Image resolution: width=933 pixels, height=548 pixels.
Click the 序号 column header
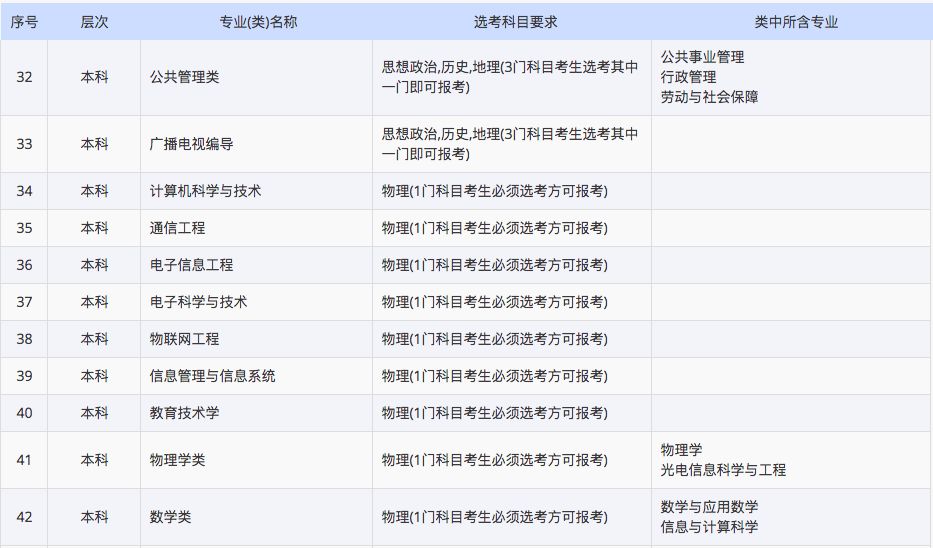click(x=24, y=22)
